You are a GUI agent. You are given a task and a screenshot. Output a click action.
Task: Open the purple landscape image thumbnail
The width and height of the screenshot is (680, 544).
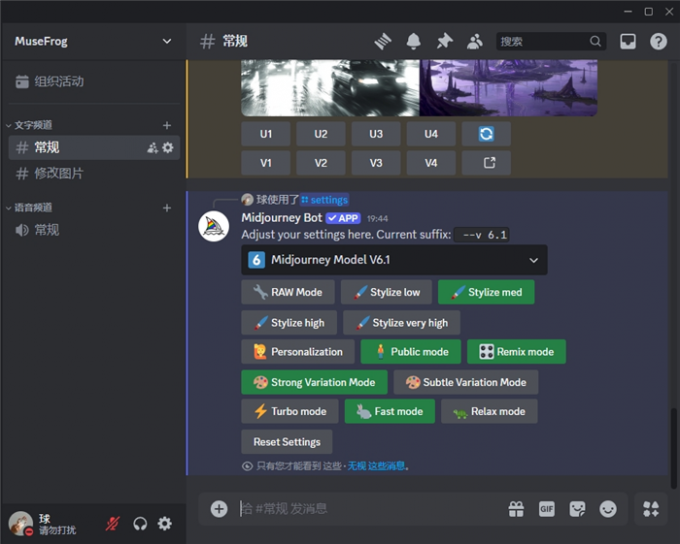tap(508, 88)
